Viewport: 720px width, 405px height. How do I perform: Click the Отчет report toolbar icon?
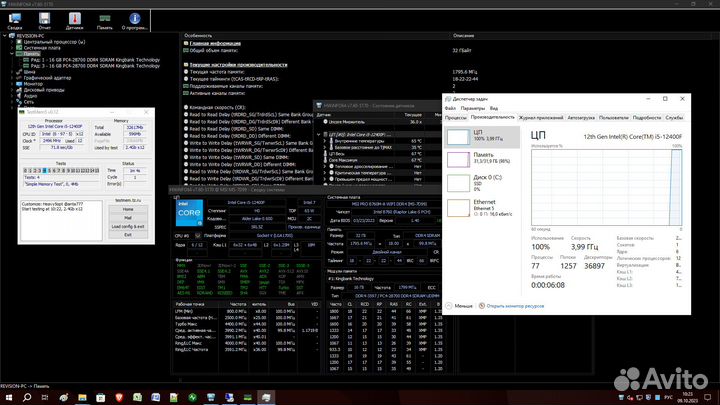click(45, 21)
